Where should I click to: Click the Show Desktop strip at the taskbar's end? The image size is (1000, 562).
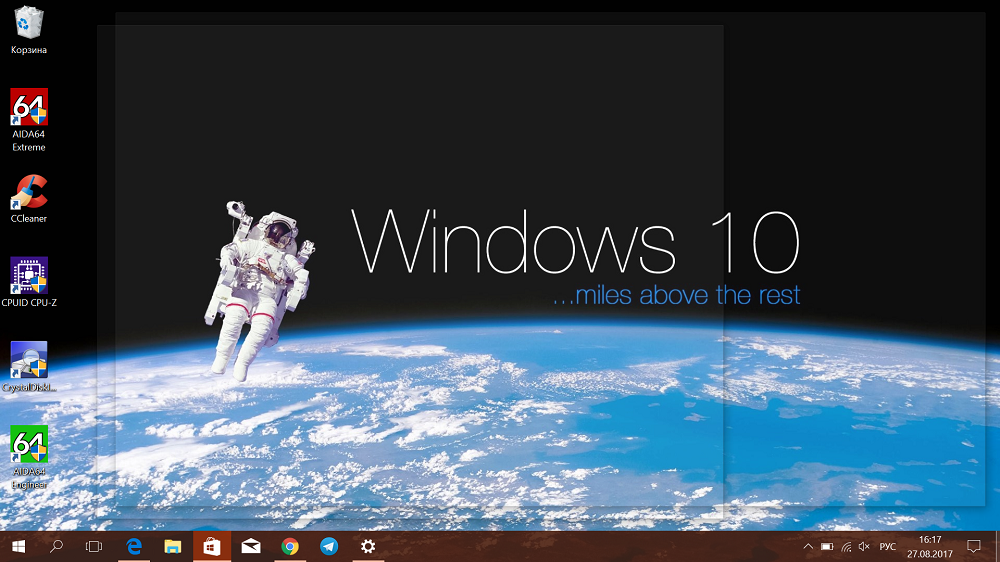[997, 547]
